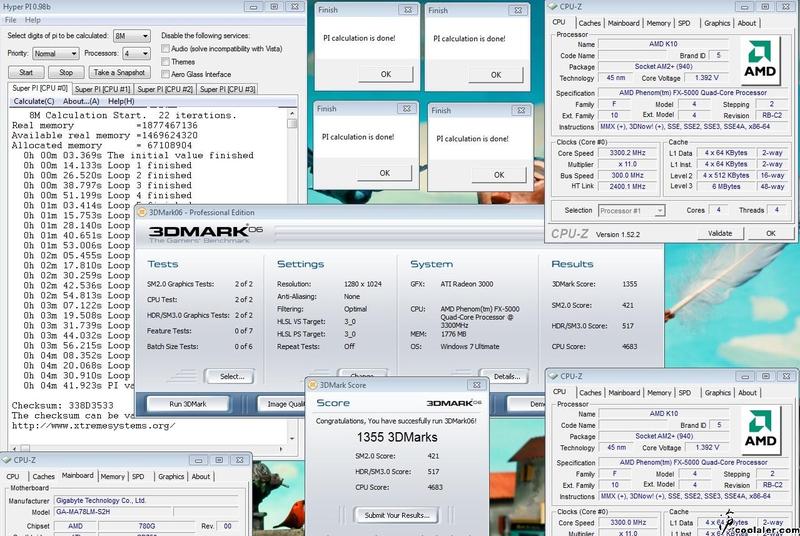Open the Processors count dropdown

[x=136, y=53]
